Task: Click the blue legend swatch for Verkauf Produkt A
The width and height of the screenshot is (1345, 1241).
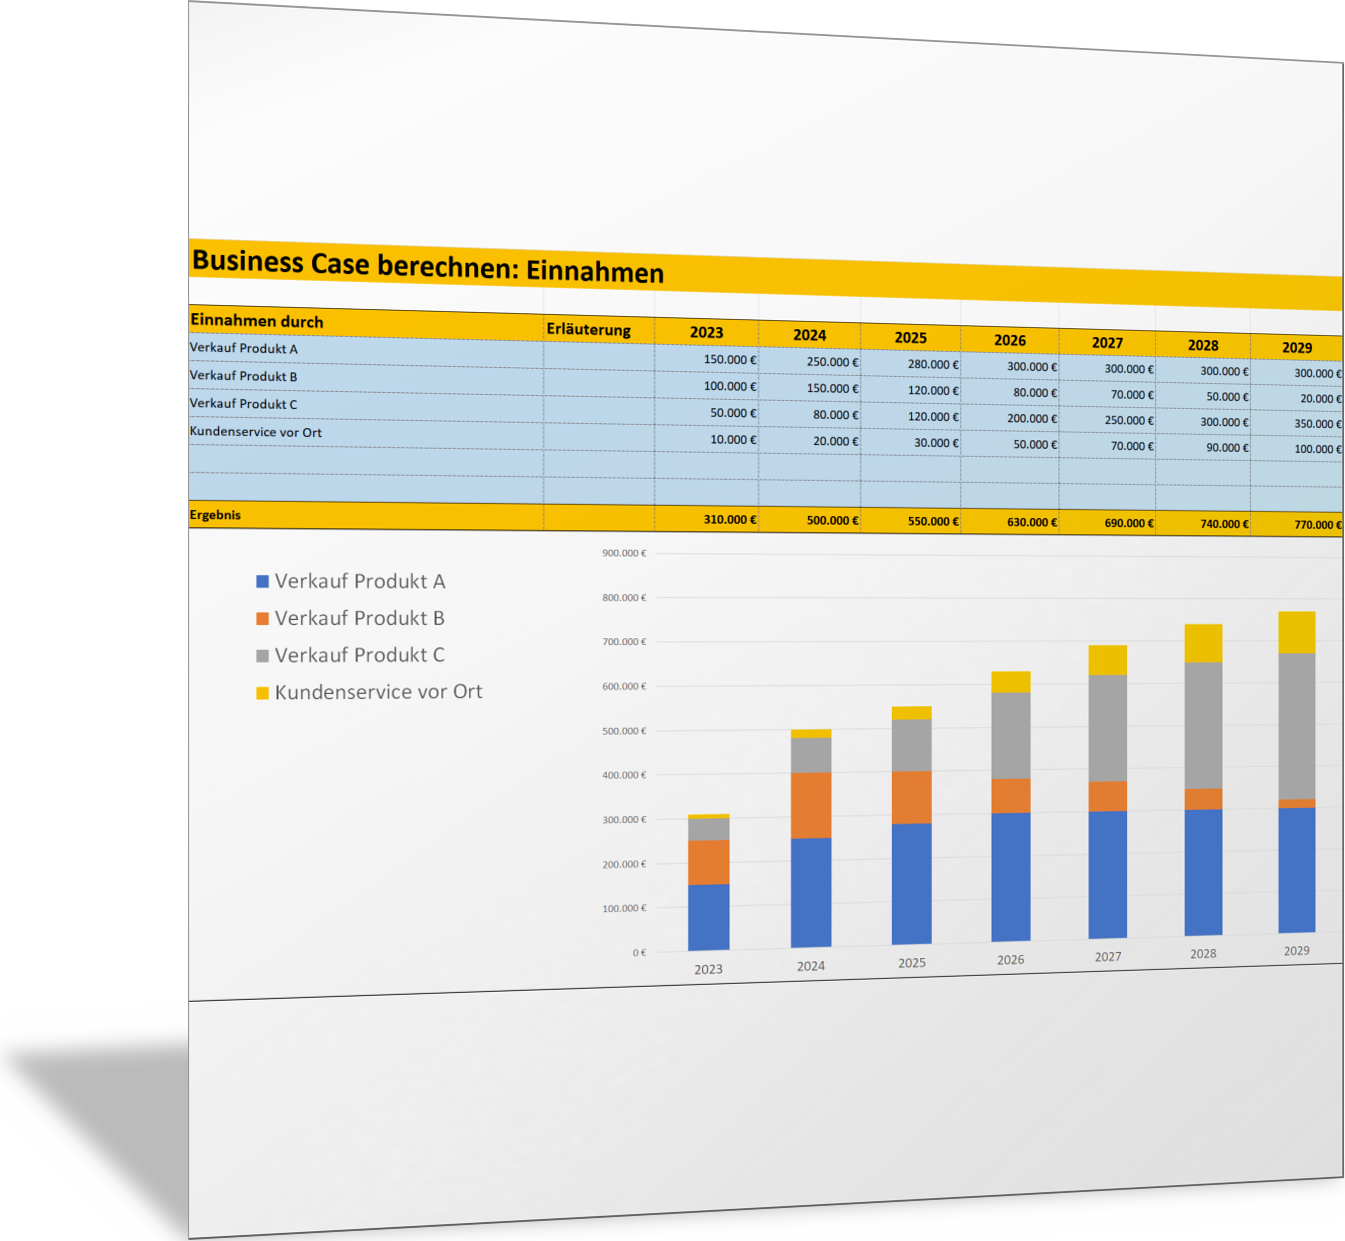Action: [x=263, y=581]
